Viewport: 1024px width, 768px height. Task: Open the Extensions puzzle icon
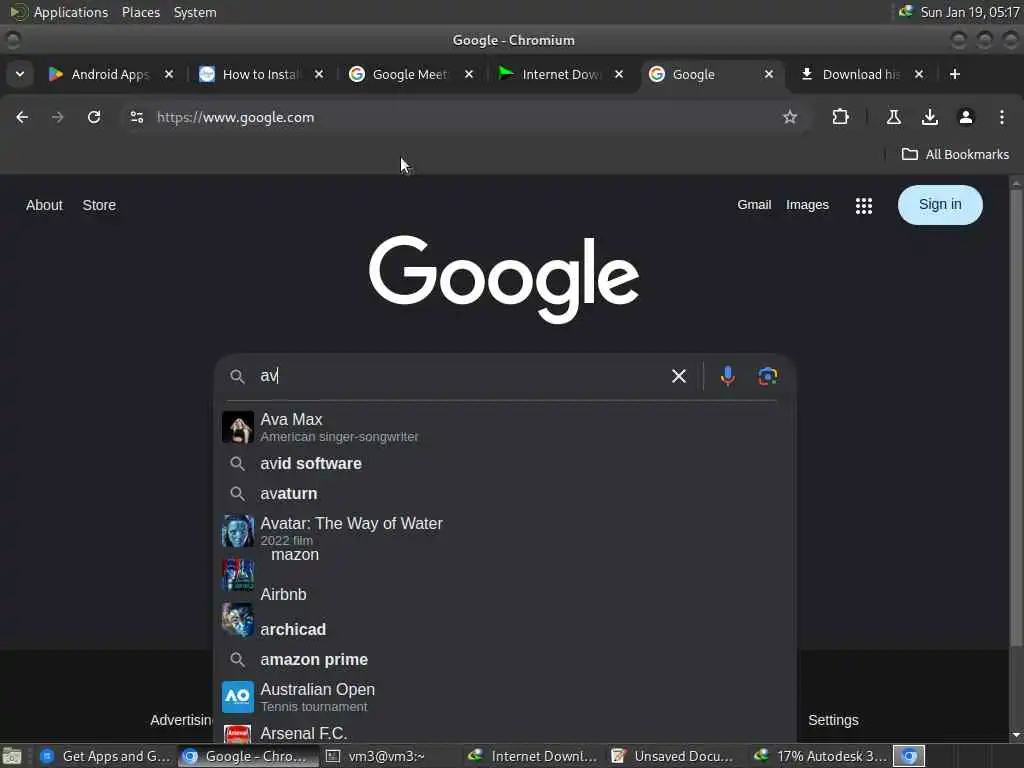click(840, 117)
